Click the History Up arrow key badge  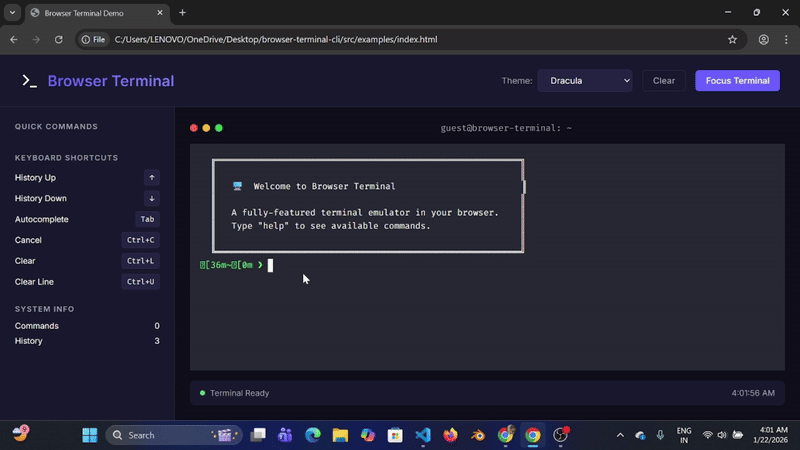point(152,178)
